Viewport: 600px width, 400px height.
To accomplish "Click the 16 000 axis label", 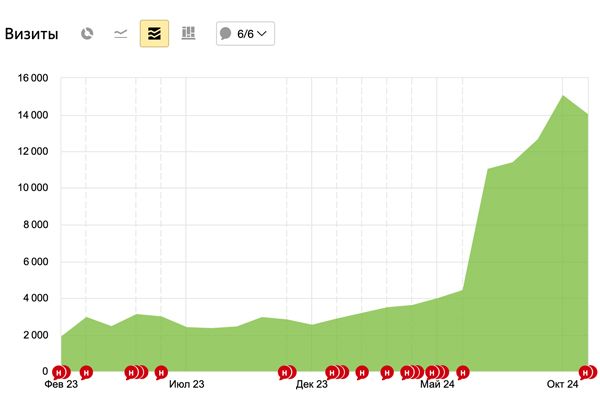I will coord(33,78).
